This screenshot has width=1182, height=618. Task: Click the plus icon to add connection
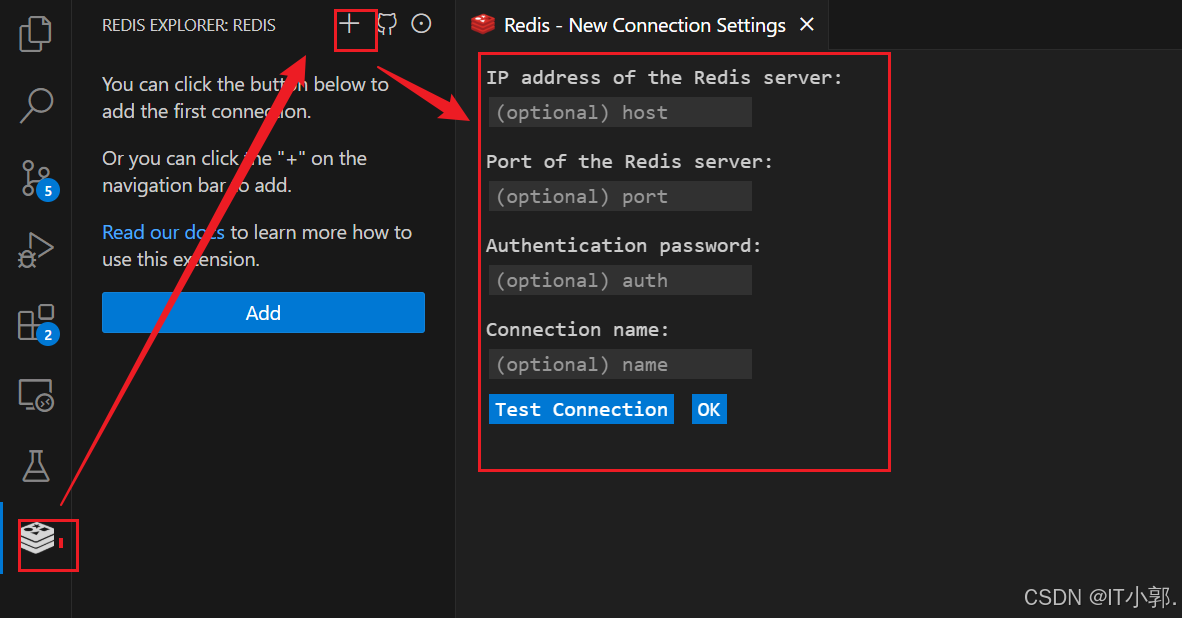(x=349, y=24)
